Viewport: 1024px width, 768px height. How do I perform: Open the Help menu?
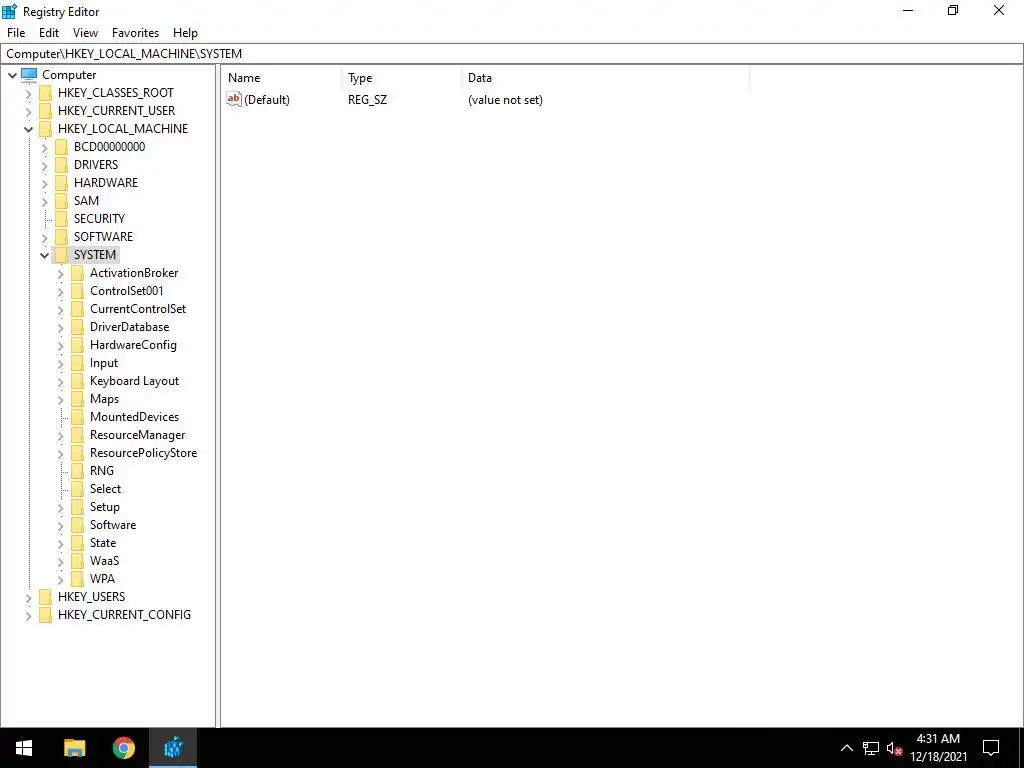185,33
